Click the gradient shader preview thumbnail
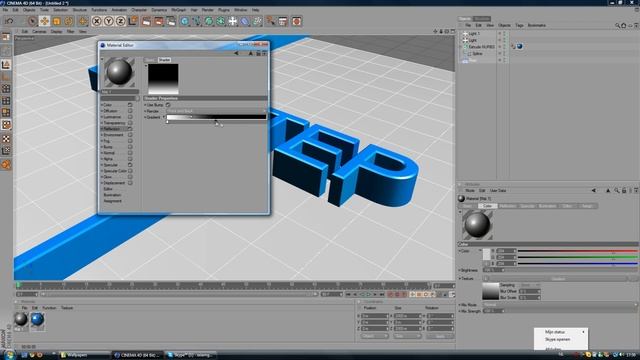 click(163, 79)
